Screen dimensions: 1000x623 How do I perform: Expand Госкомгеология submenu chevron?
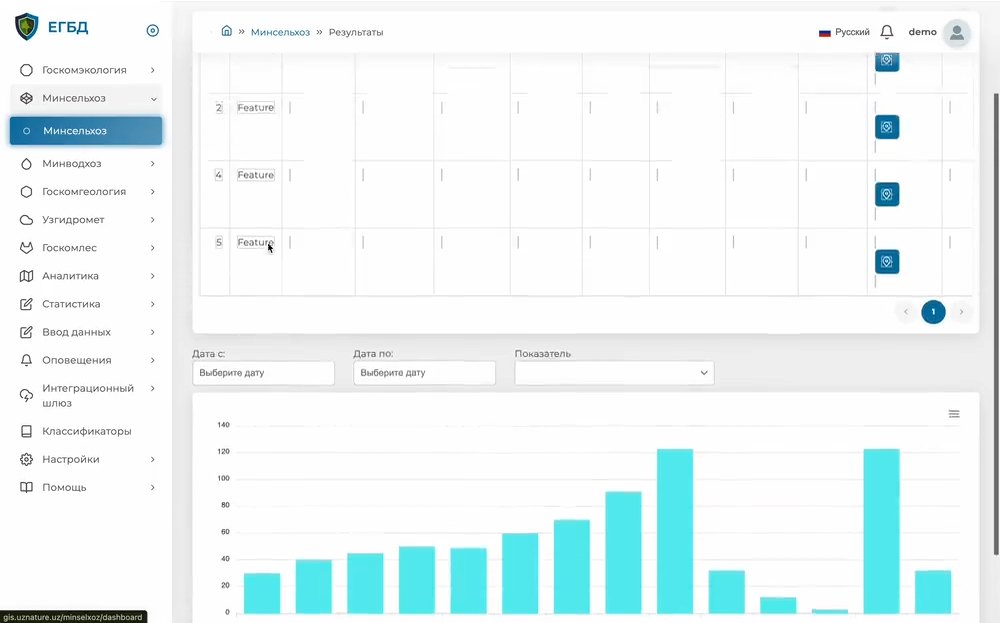coord(152,192)
